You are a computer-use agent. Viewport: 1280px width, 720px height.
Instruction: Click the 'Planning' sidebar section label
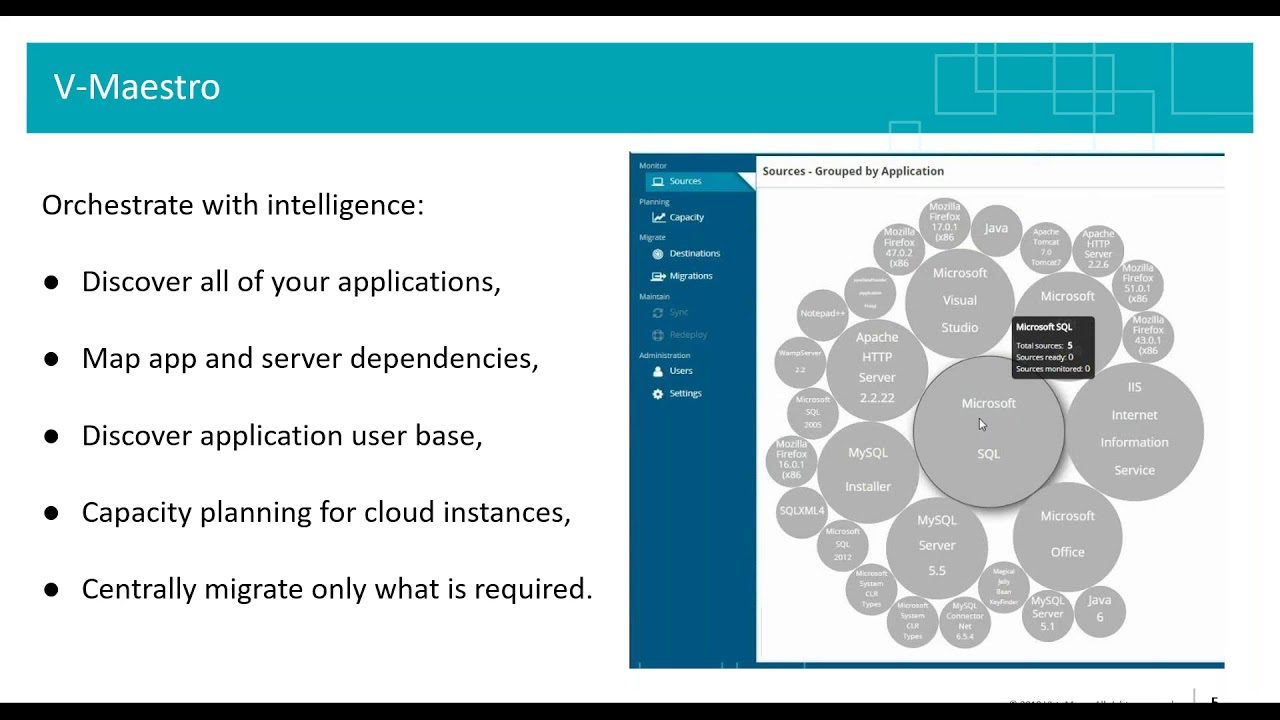tap(654, 202)
